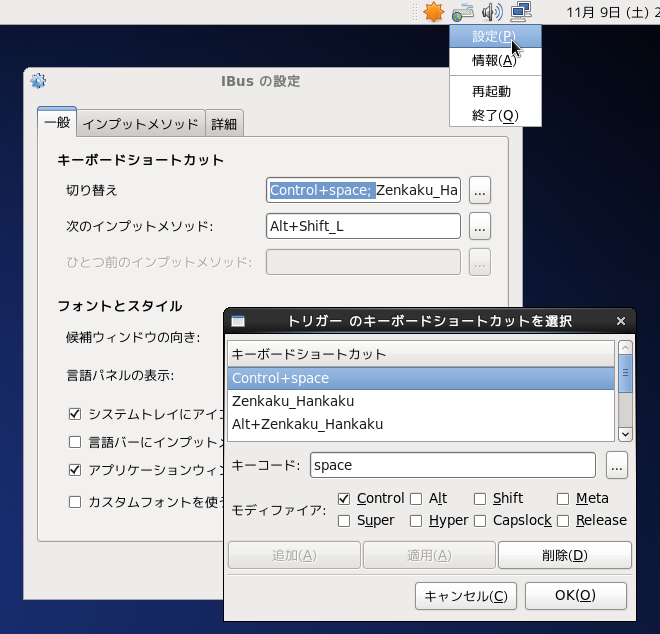Toggle the アプリケーションウィンドウ checkbox
Screen dimensions: 660x634
pyautogui.click(x=75, y=470)
